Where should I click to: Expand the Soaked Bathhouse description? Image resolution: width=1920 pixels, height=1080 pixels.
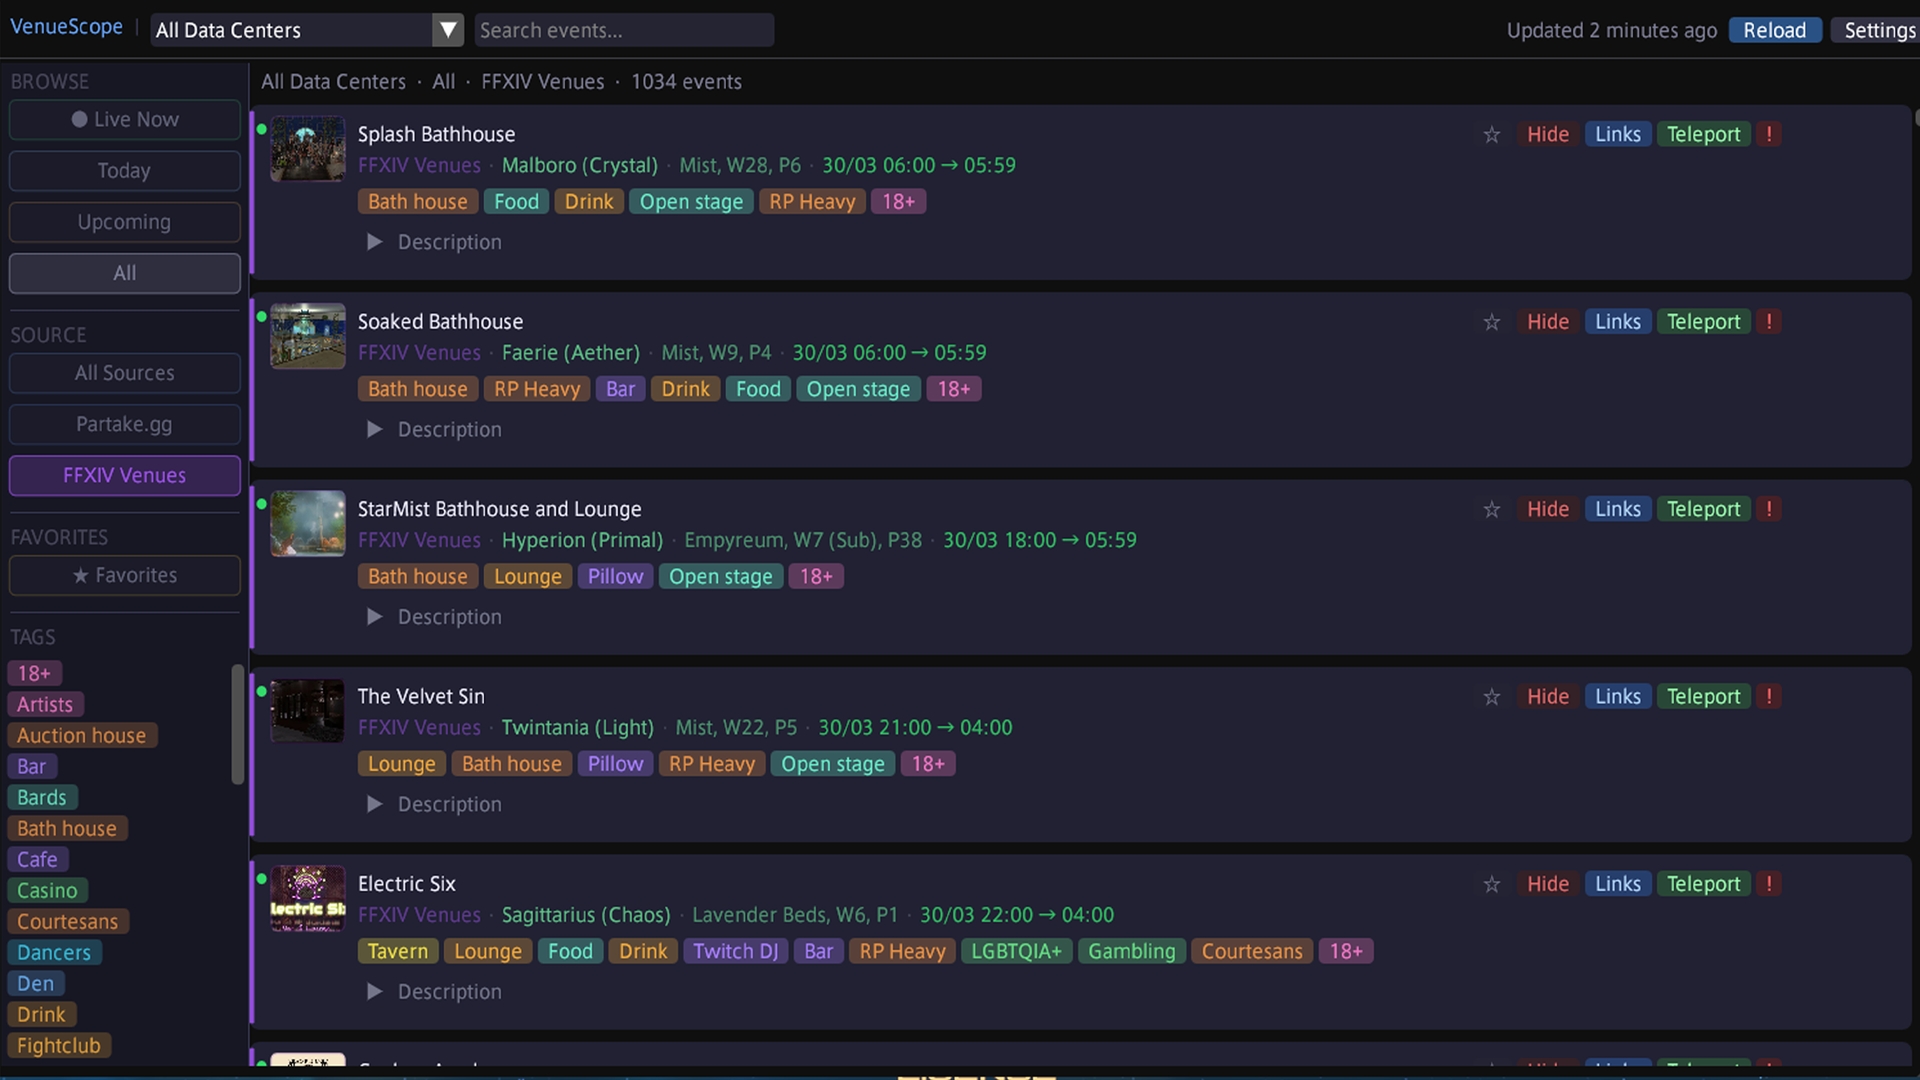pyautogui.click(x=434, y=430)
